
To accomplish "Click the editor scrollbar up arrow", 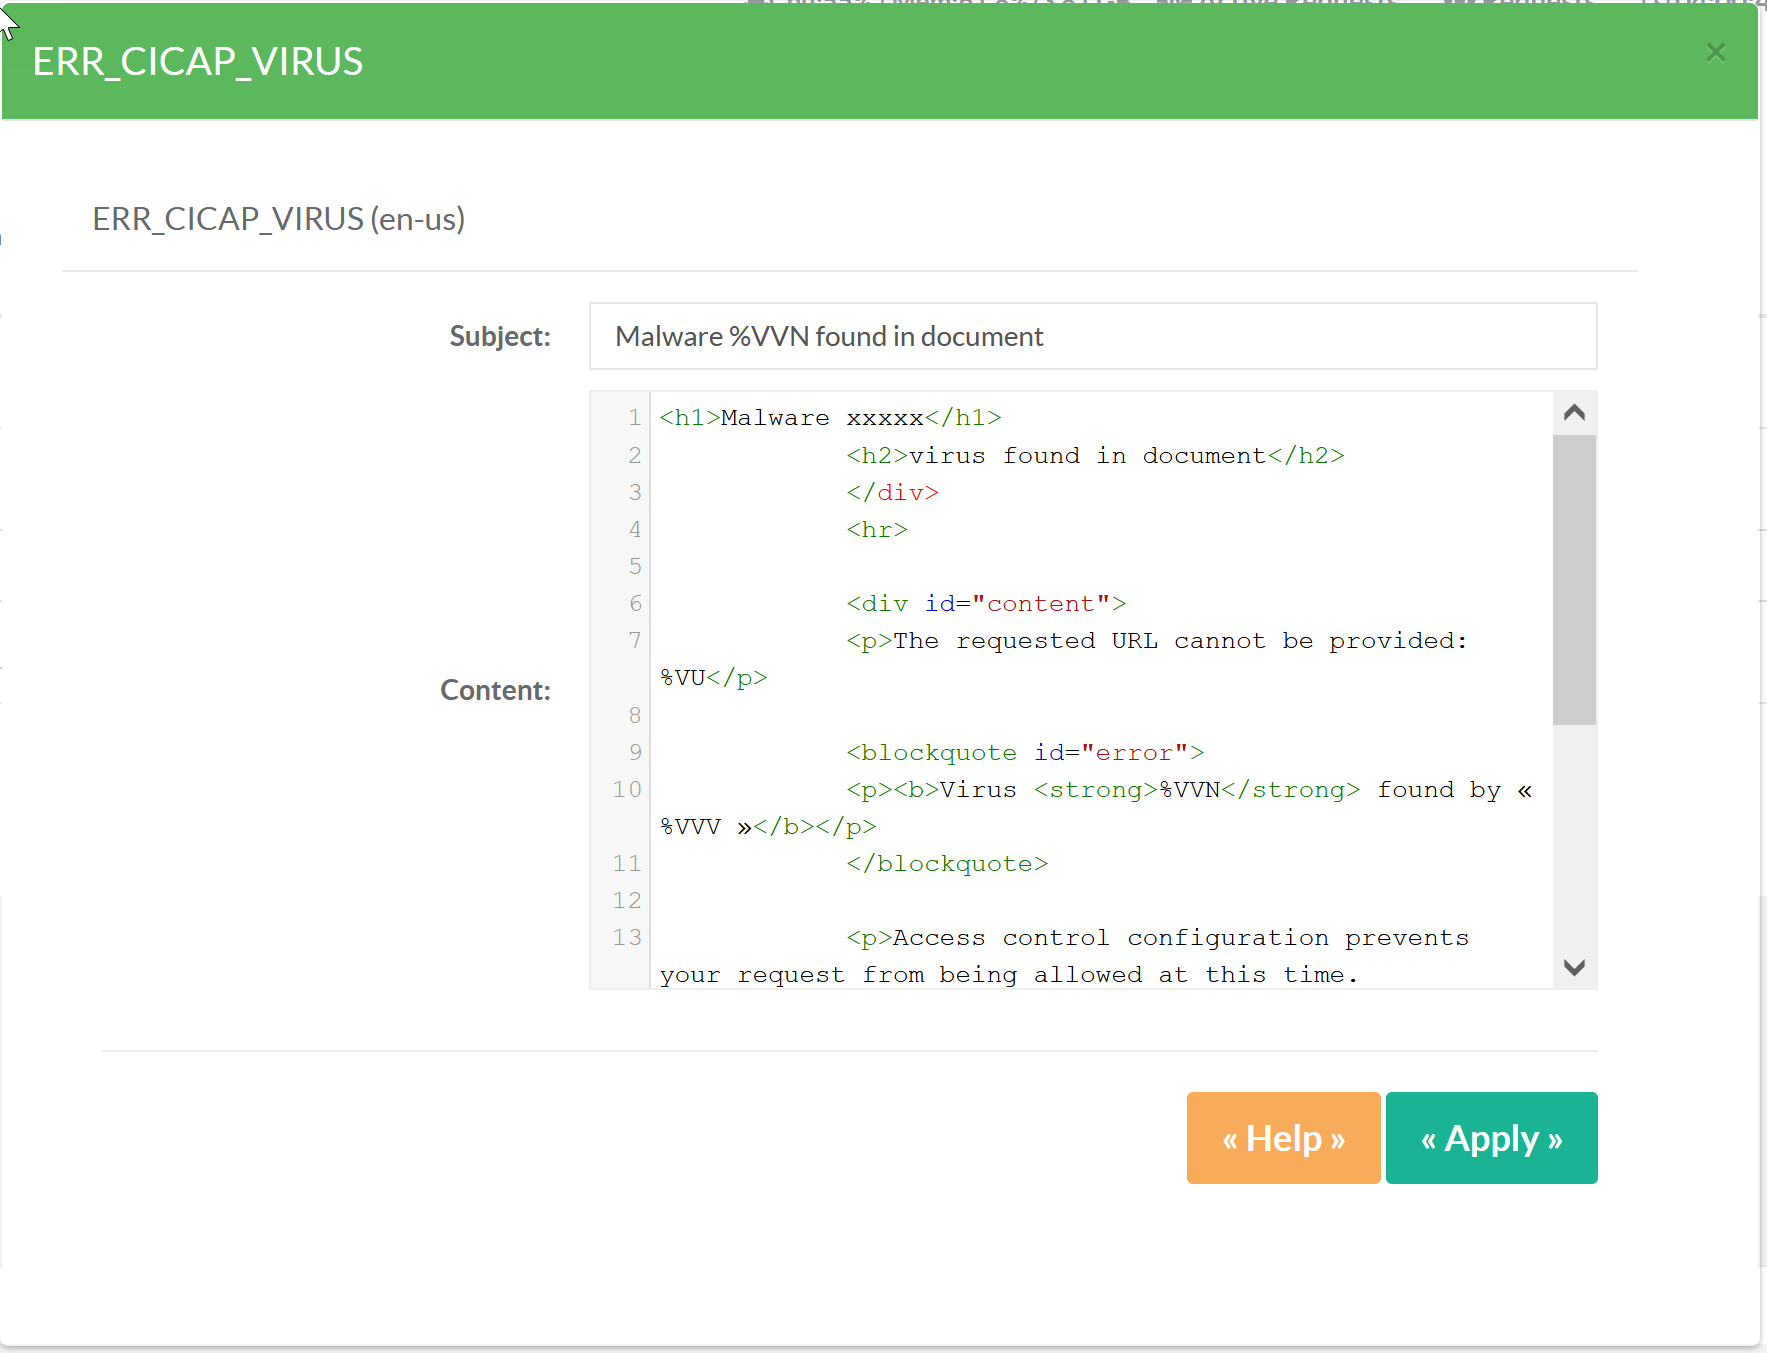I will [x=1574, y=413].
